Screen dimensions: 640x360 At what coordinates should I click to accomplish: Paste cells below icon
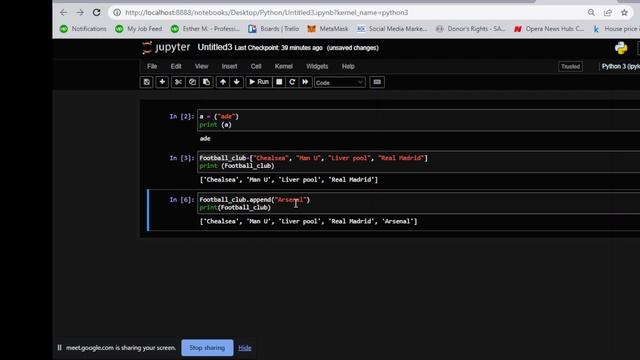[206, 82]
